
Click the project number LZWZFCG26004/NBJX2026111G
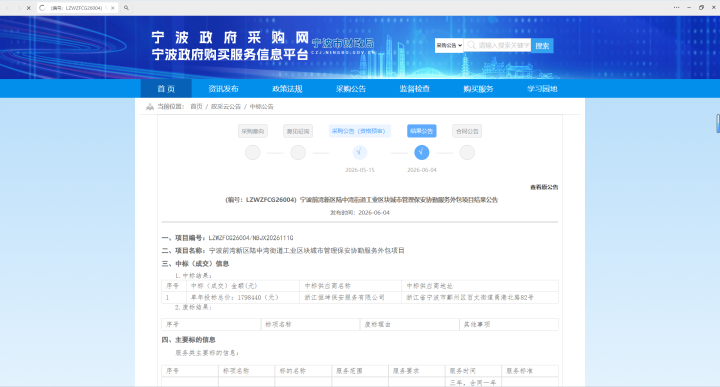coord(251,238)
